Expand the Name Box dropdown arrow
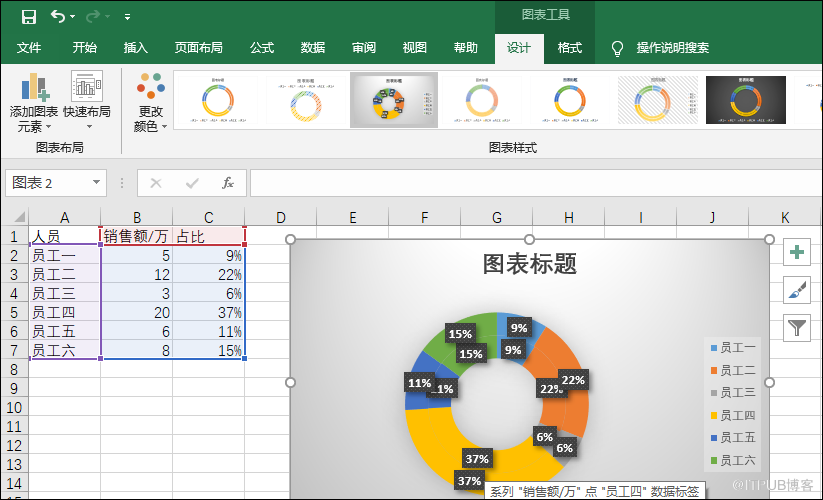Viewport: 823px width, 500px height. (97, 183)
